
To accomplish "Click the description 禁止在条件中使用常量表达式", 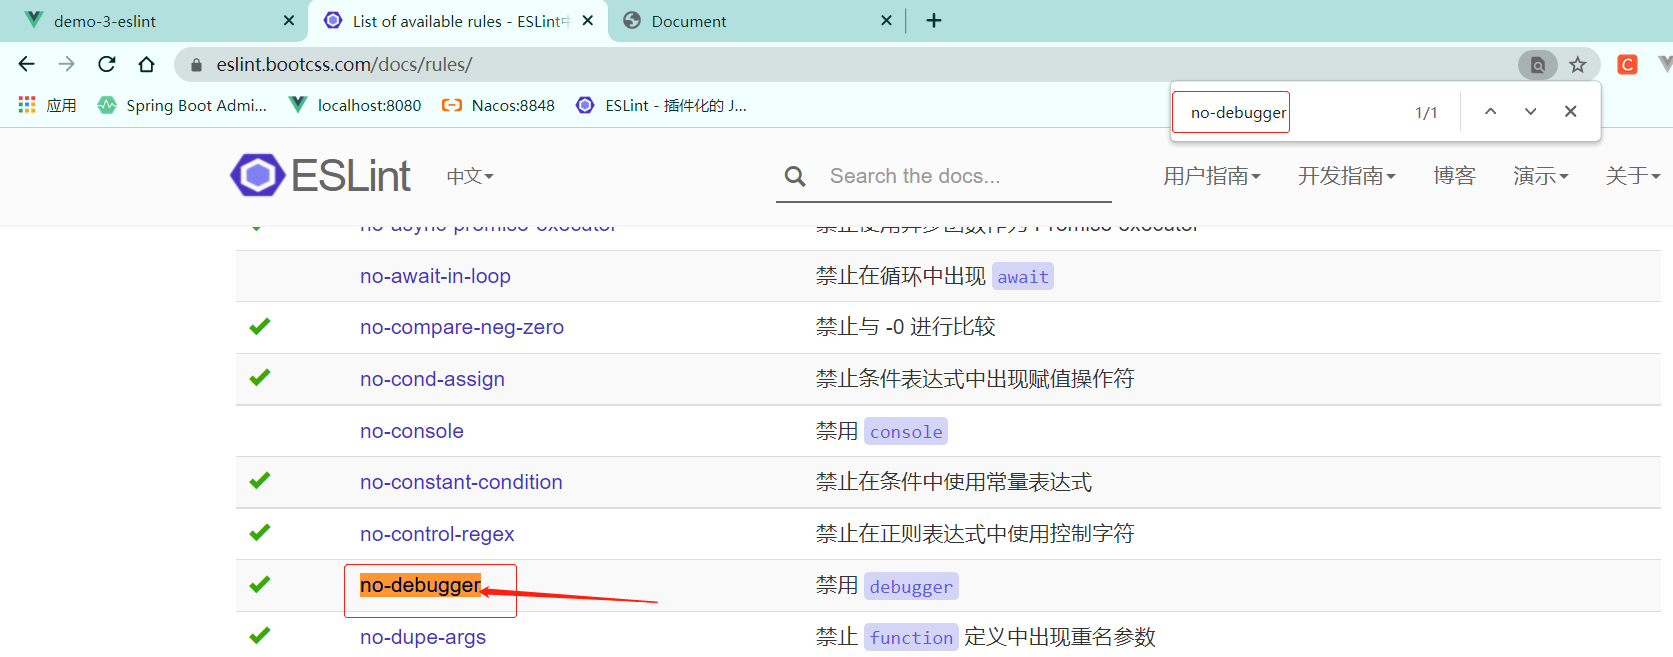I will tap(953, 482).
